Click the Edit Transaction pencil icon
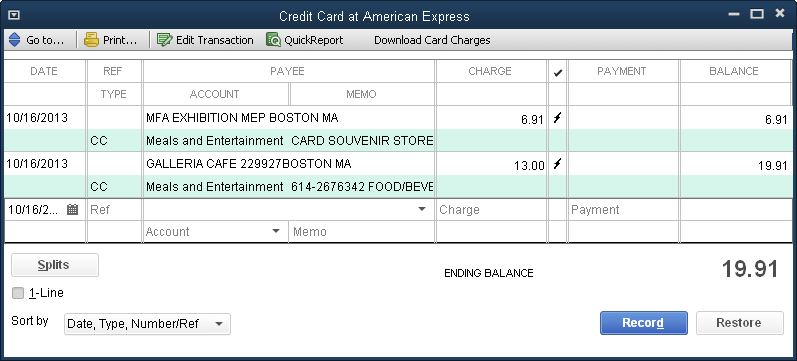Screen dimensions: 797x361 [165, 40]
